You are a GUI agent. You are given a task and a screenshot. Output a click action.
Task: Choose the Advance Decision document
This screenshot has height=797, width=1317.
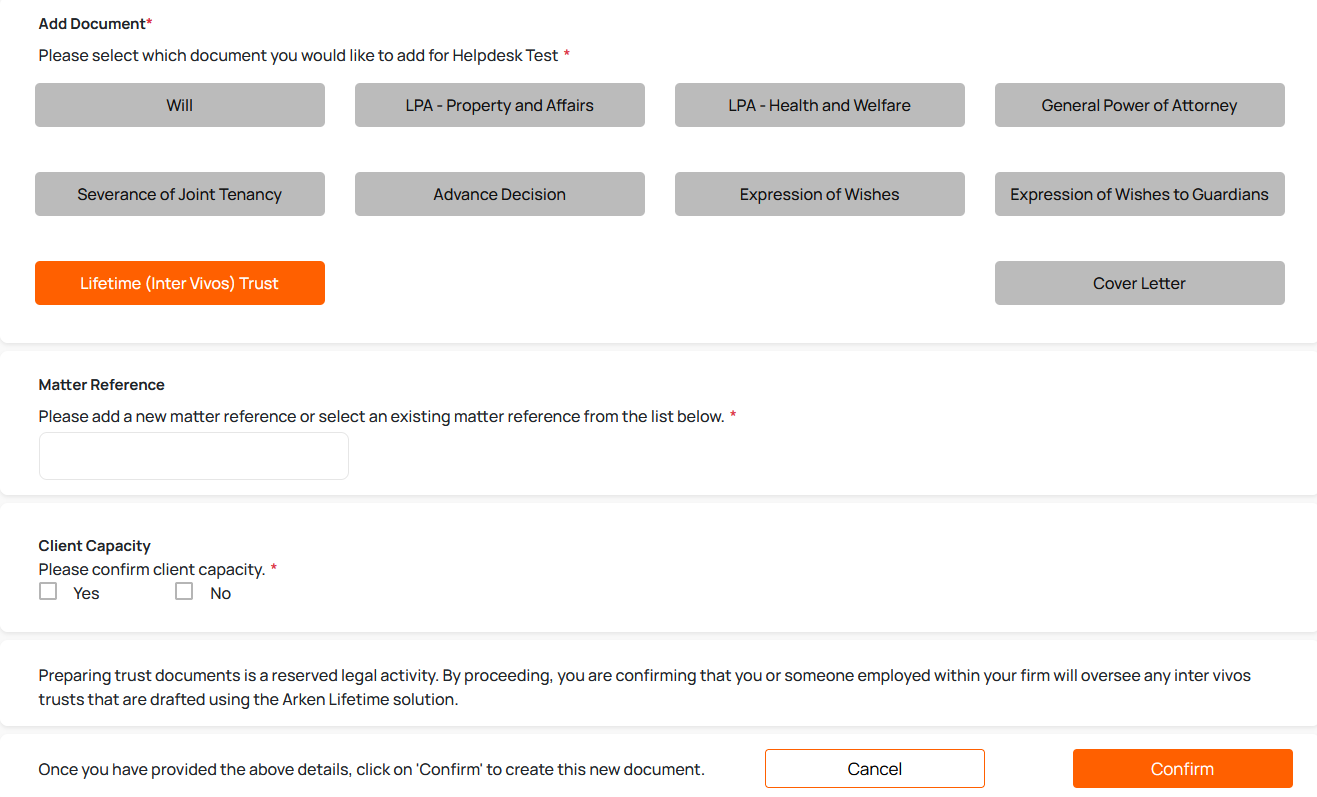[499, 194]
